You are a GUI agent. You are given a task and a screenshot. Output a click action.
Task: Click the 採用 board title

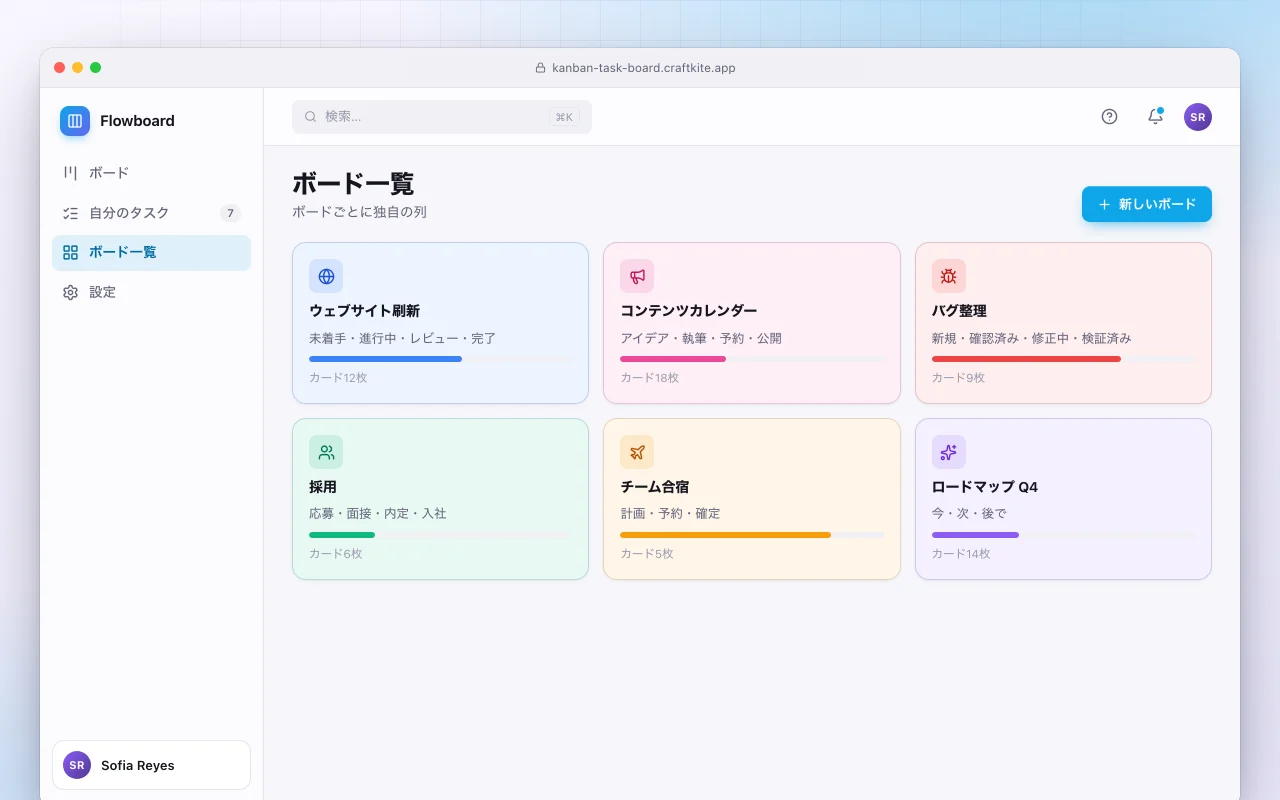(x=323, y=487)
